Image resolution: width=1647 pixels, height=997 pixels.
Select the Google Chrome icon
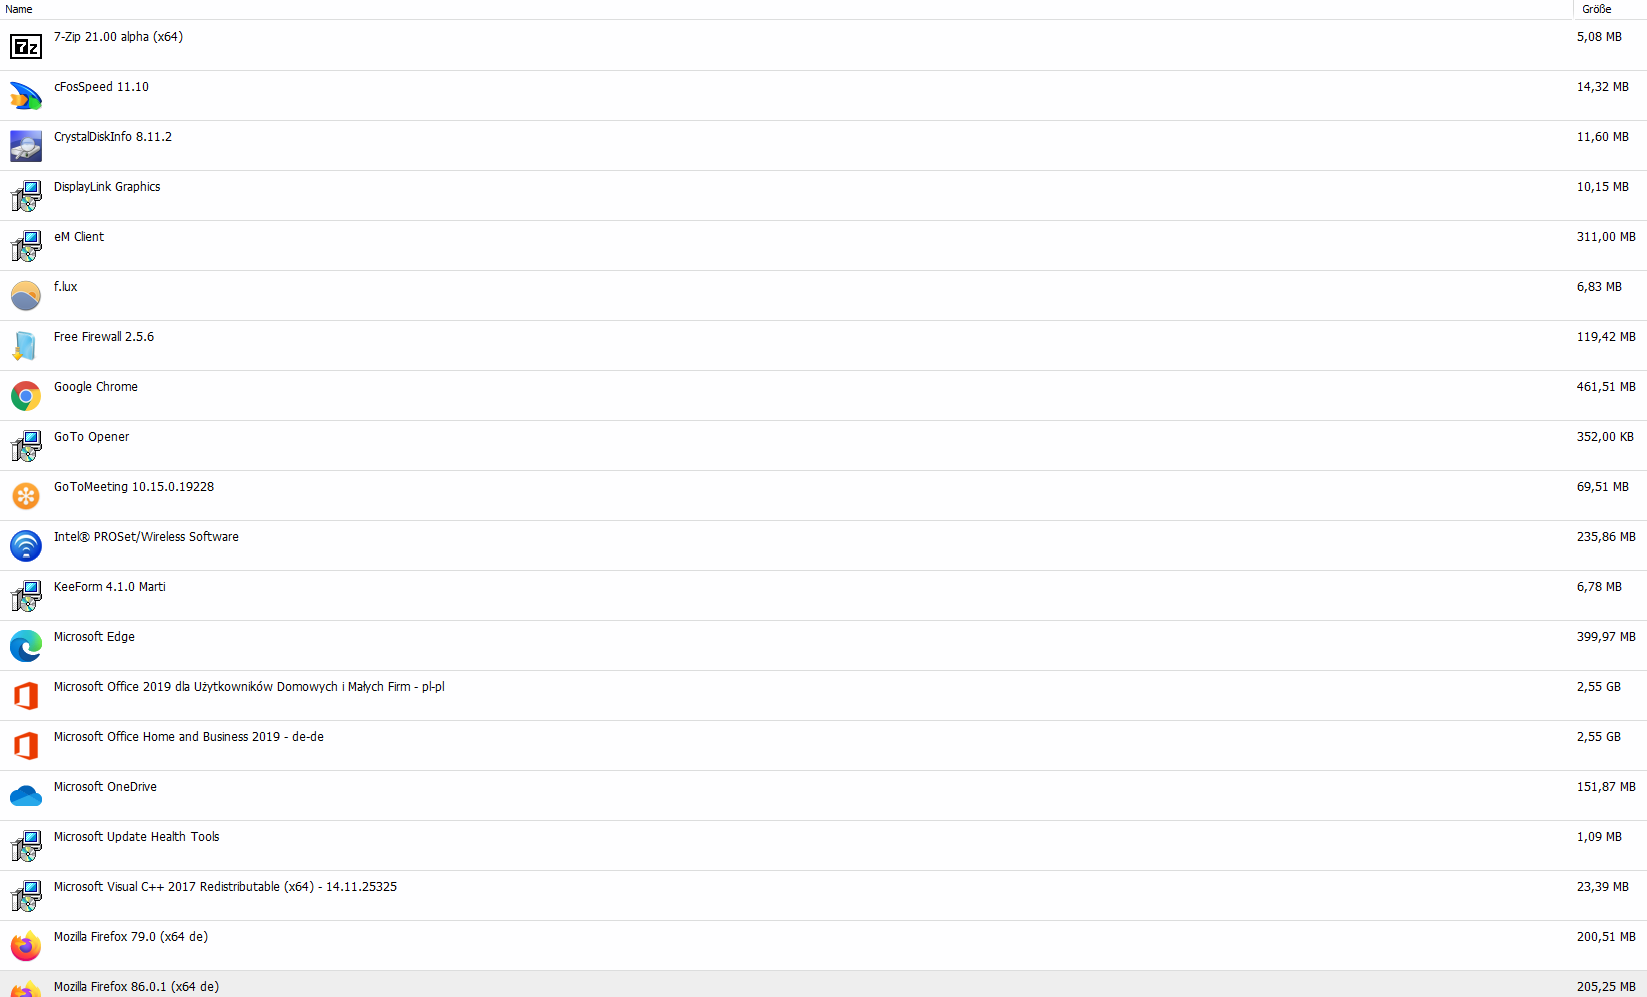point(26,396)
